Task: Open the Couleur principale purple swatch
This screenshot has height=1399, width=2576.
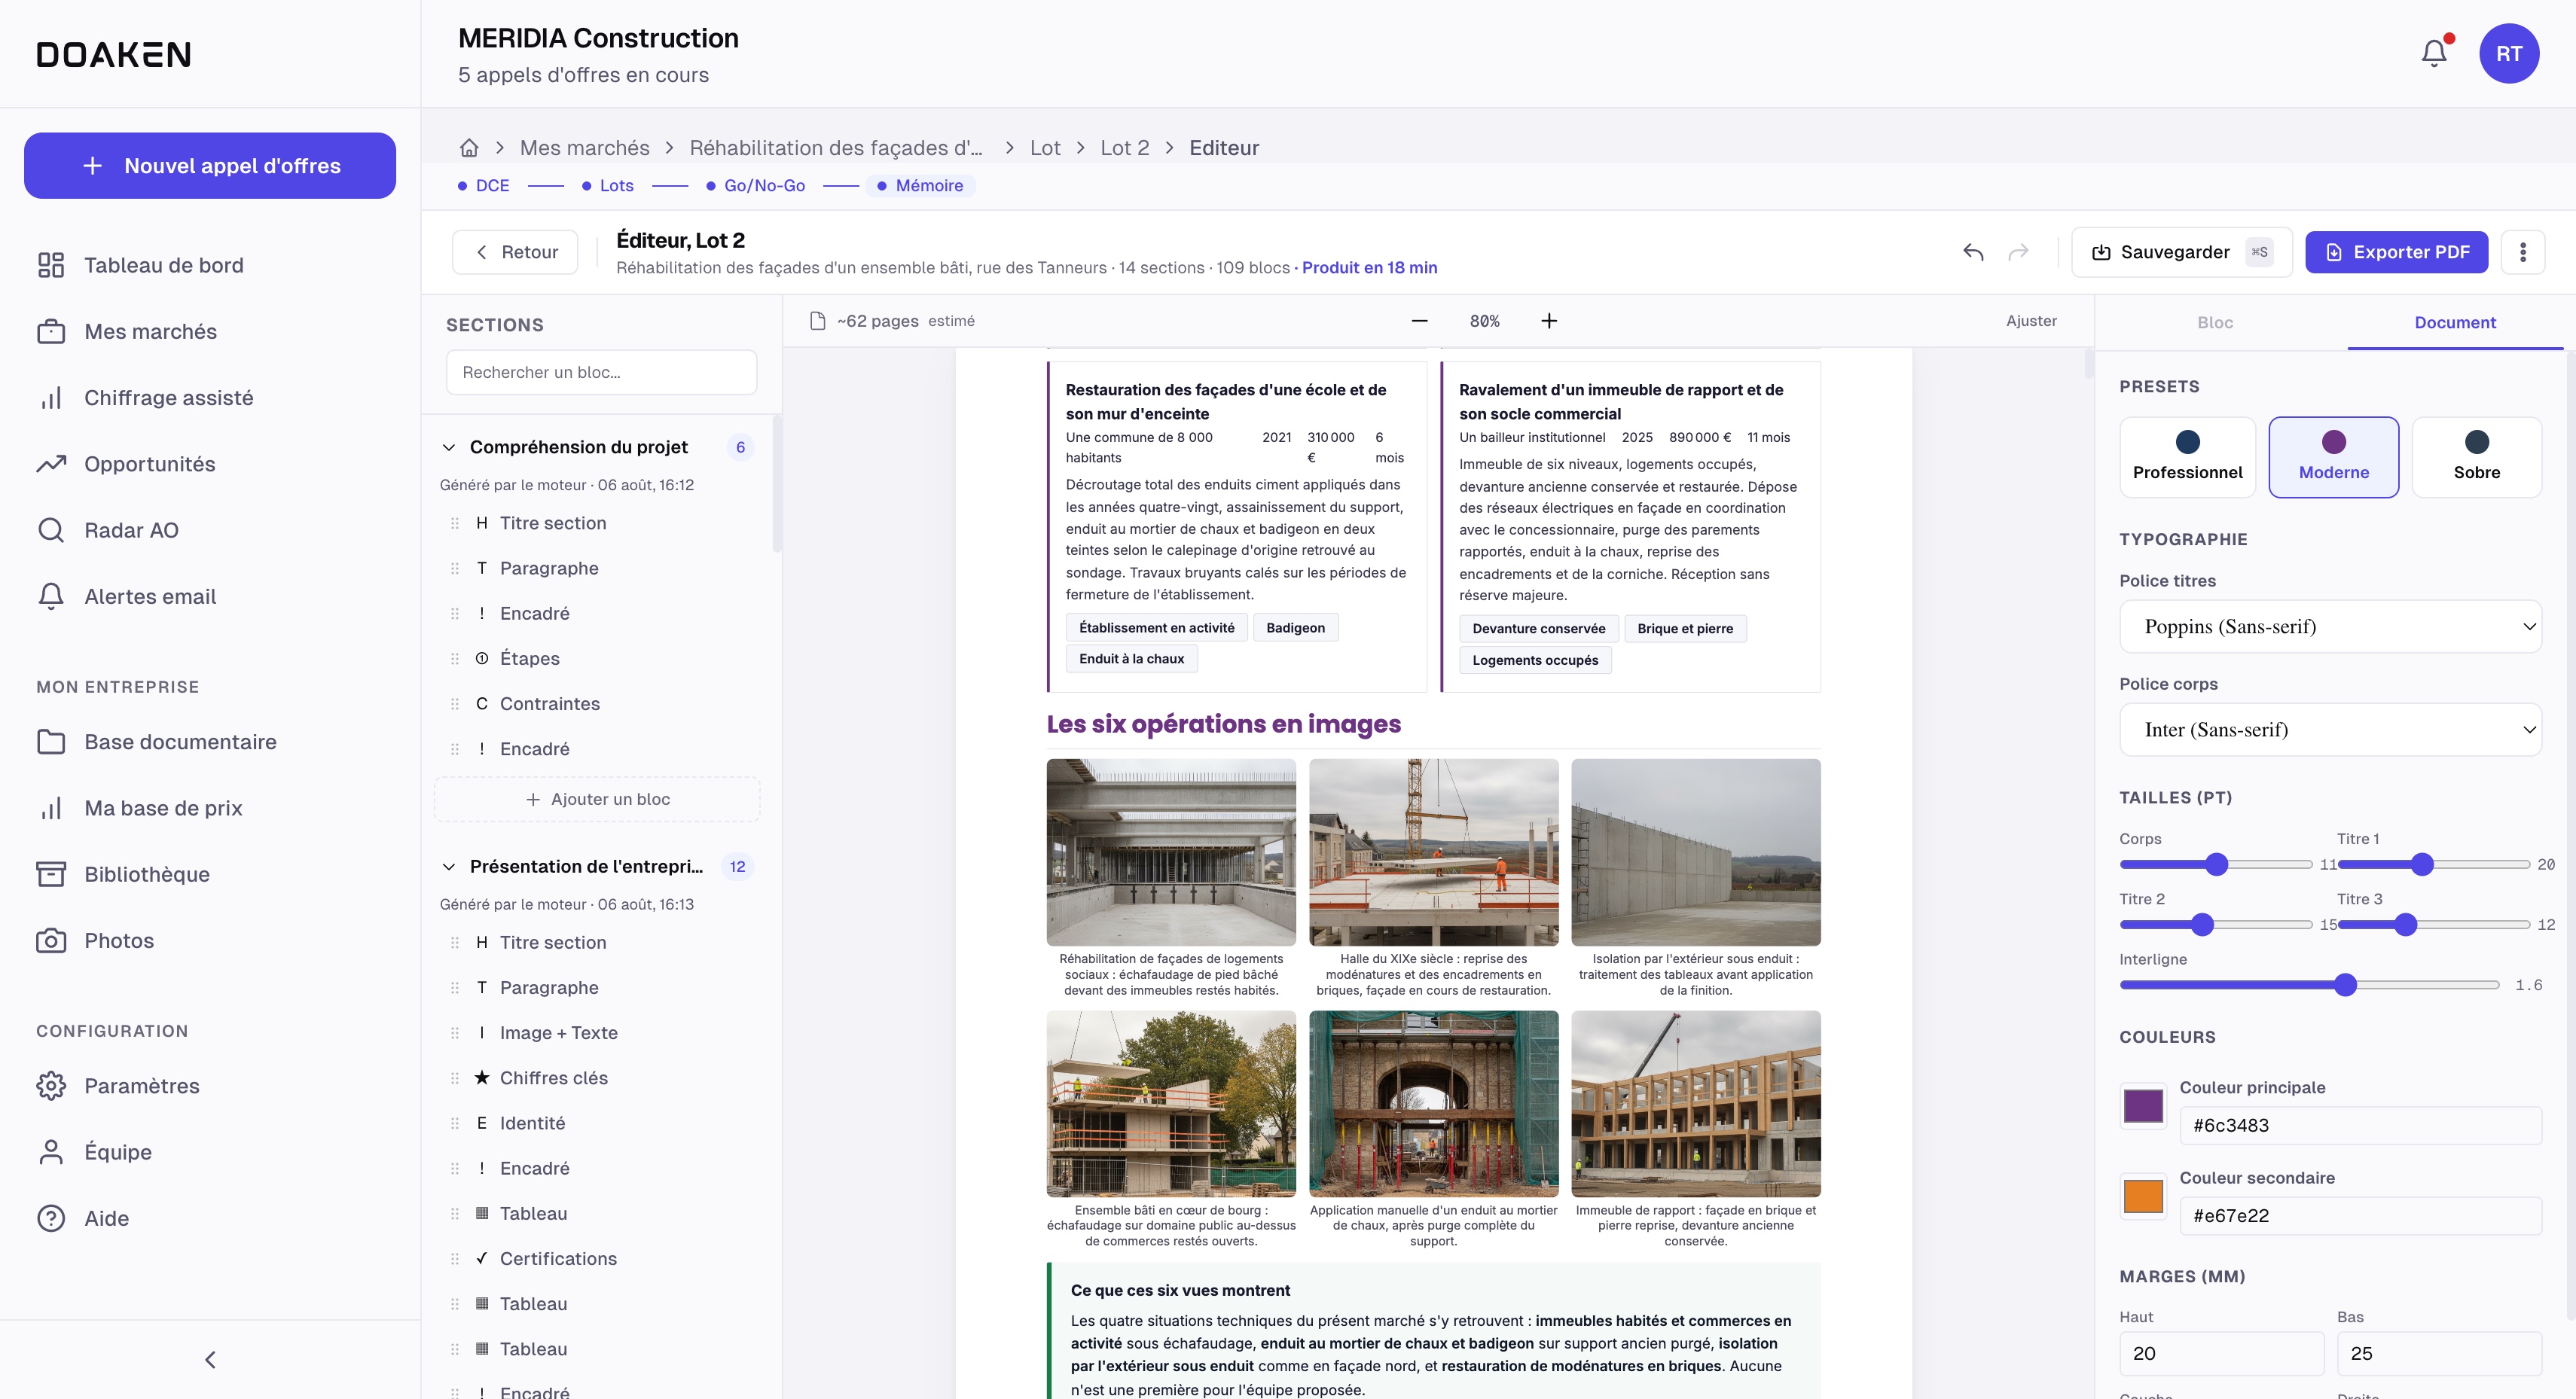Action: [2143, 1106]
